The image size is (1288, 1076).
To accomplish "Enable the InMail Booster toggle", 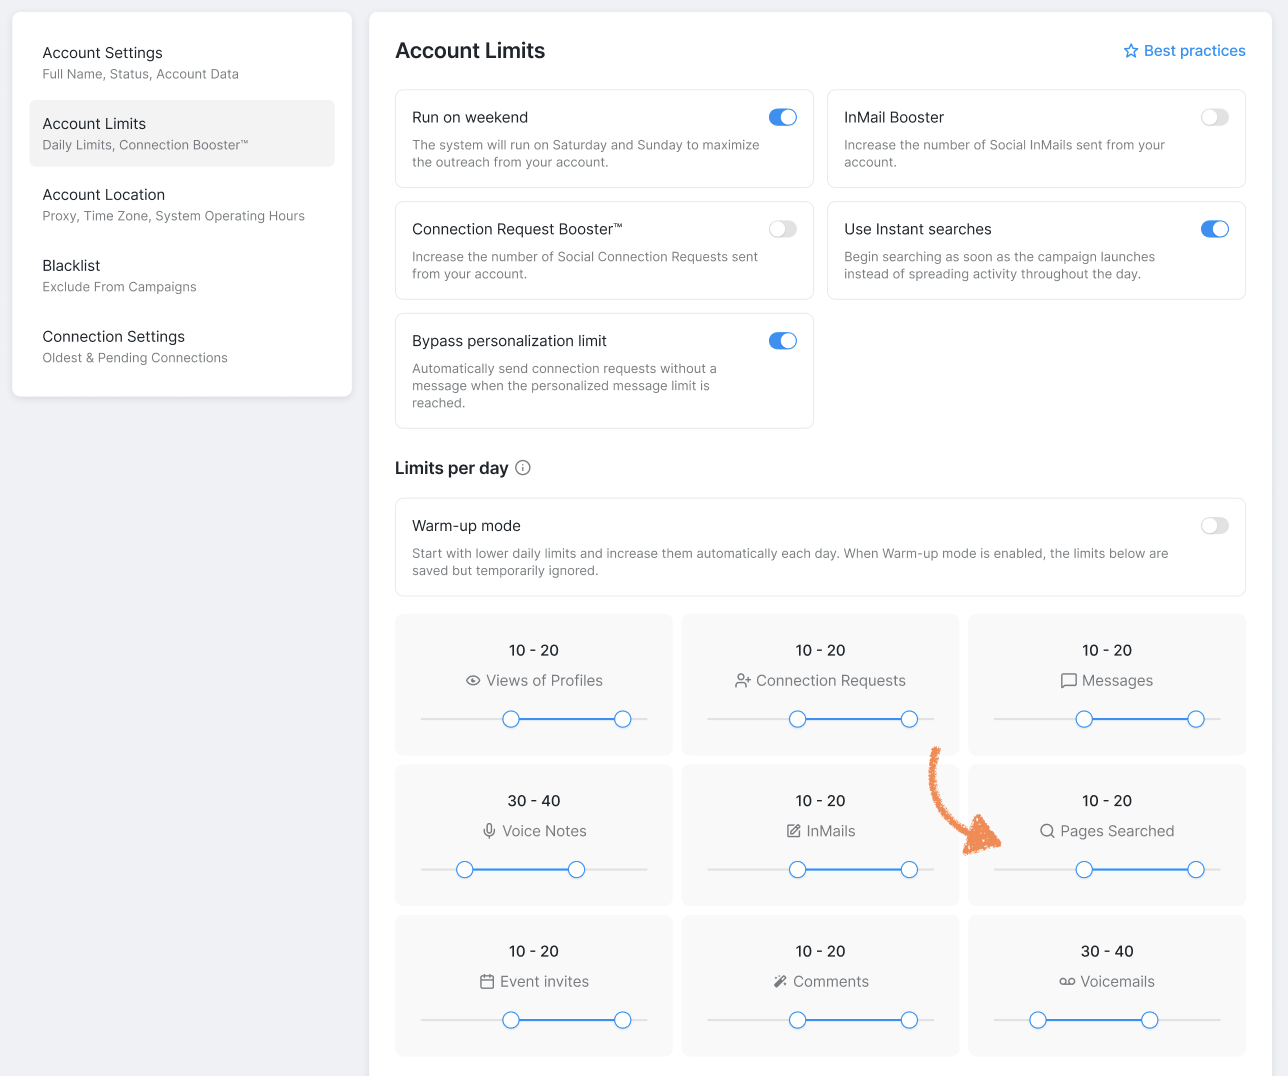I will [x=1215, y=117].
